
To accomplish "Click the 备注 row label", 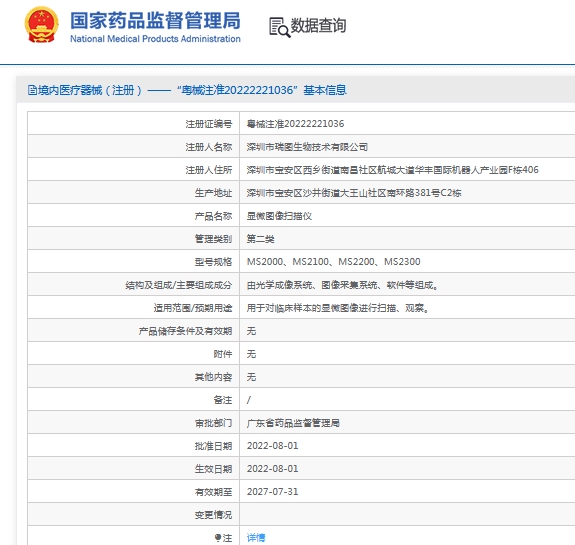I will point(223,400).
